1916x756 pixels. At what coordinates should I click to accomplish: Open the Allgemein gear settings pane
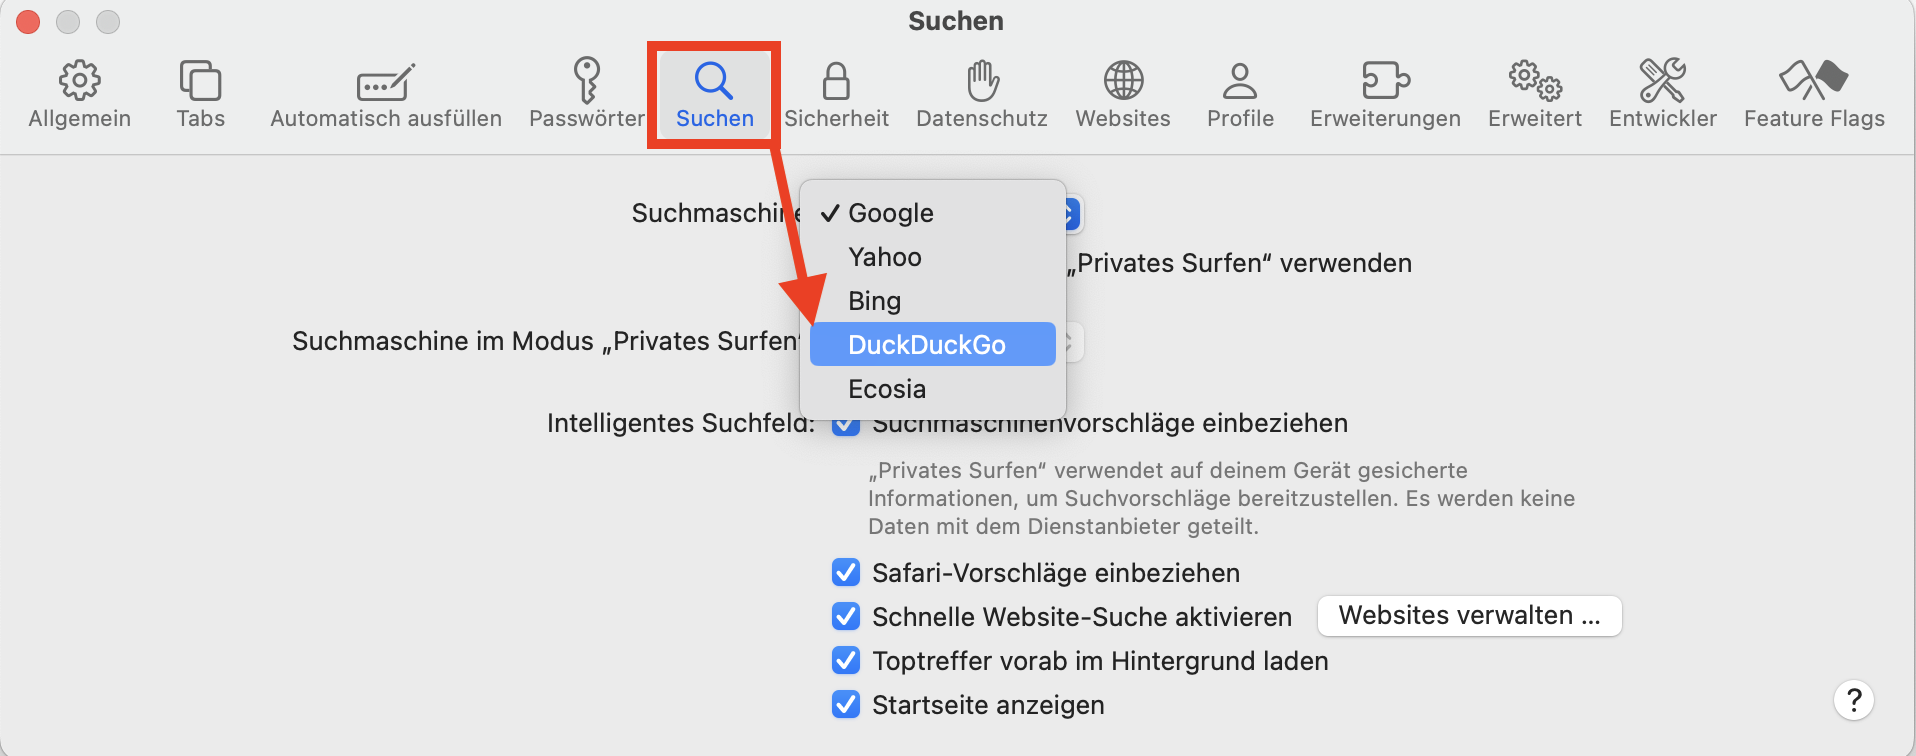click(80, 94)
